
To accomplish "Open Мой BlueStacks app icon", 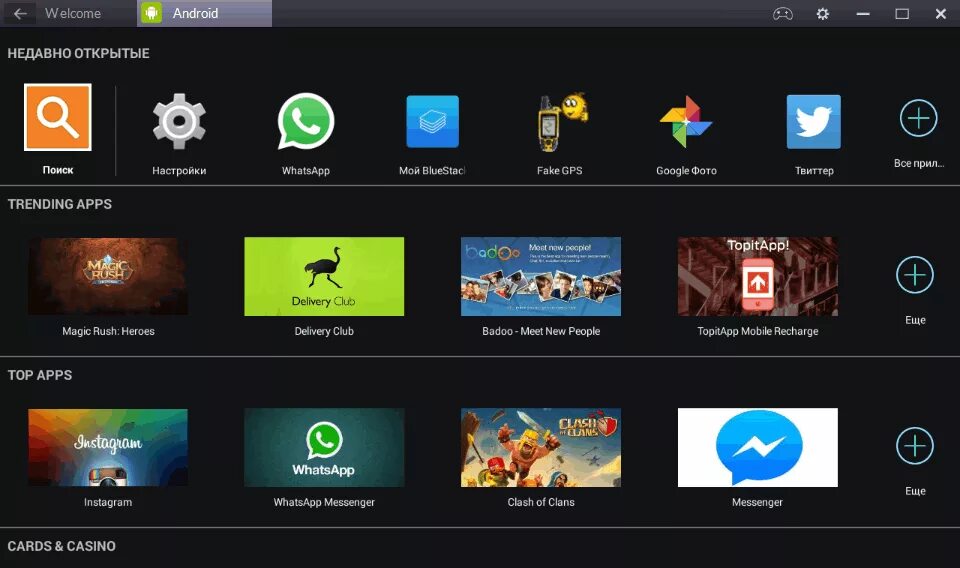I will 432,121.
